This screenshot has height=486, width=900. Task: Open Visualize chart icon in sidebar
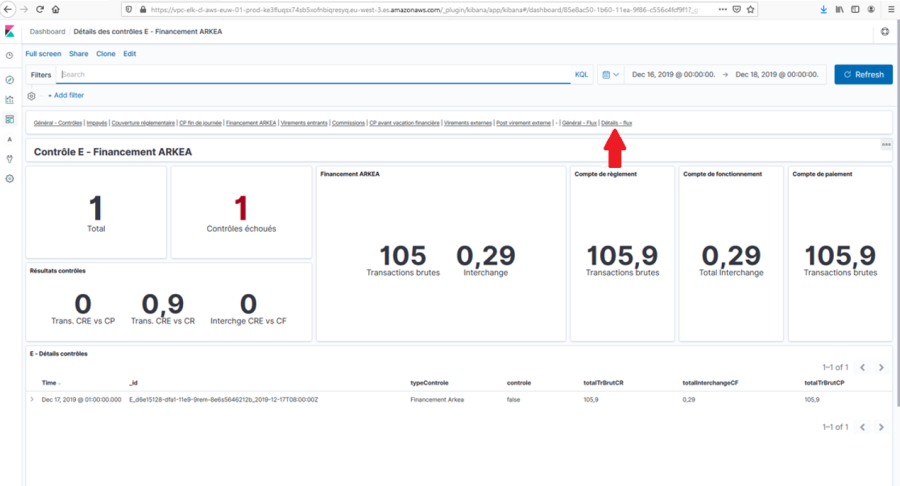(x=9, y=99)
